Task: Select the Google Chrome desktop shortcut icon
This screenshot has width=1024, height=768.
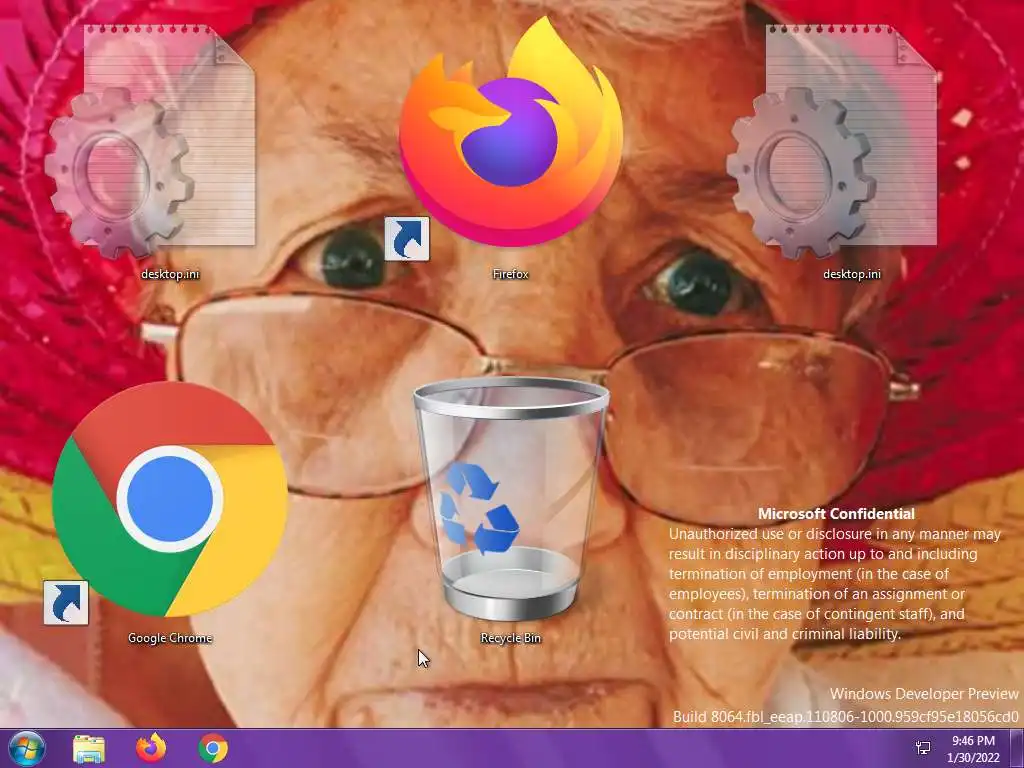Action: [168, 502]
